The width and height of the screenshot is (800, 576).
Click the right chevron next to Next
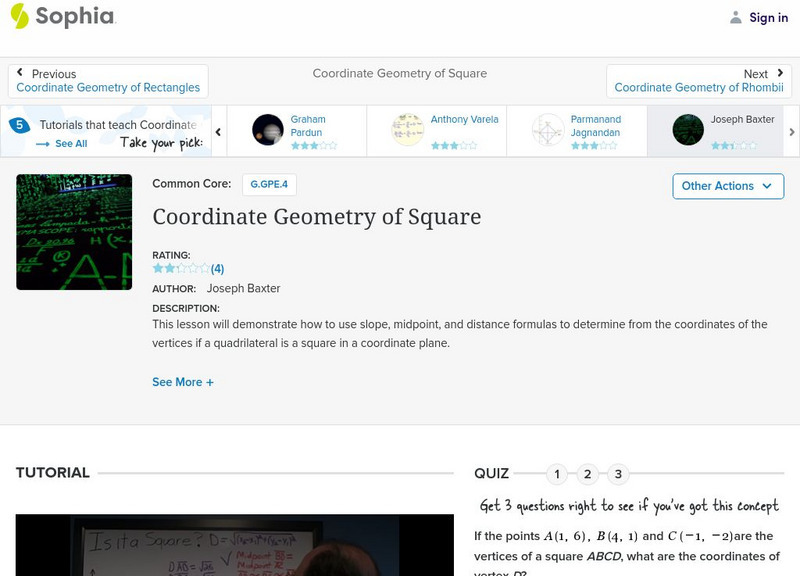[x=780, y=73]
